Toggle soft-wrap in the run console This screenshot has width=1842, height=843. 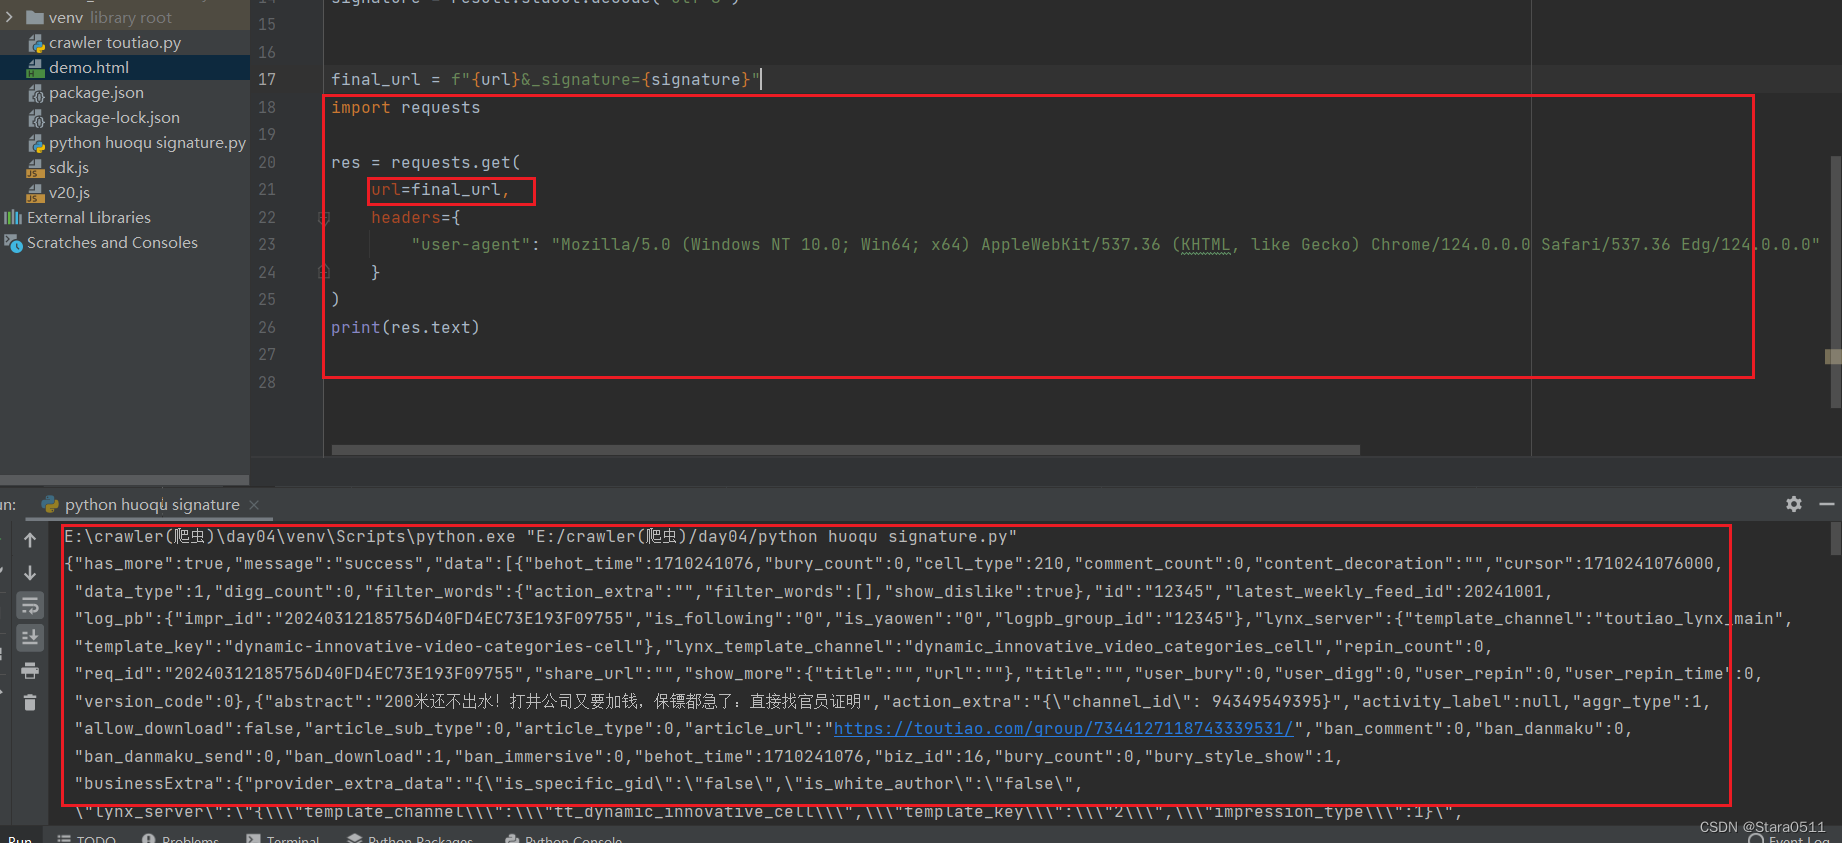click(30, 605)
